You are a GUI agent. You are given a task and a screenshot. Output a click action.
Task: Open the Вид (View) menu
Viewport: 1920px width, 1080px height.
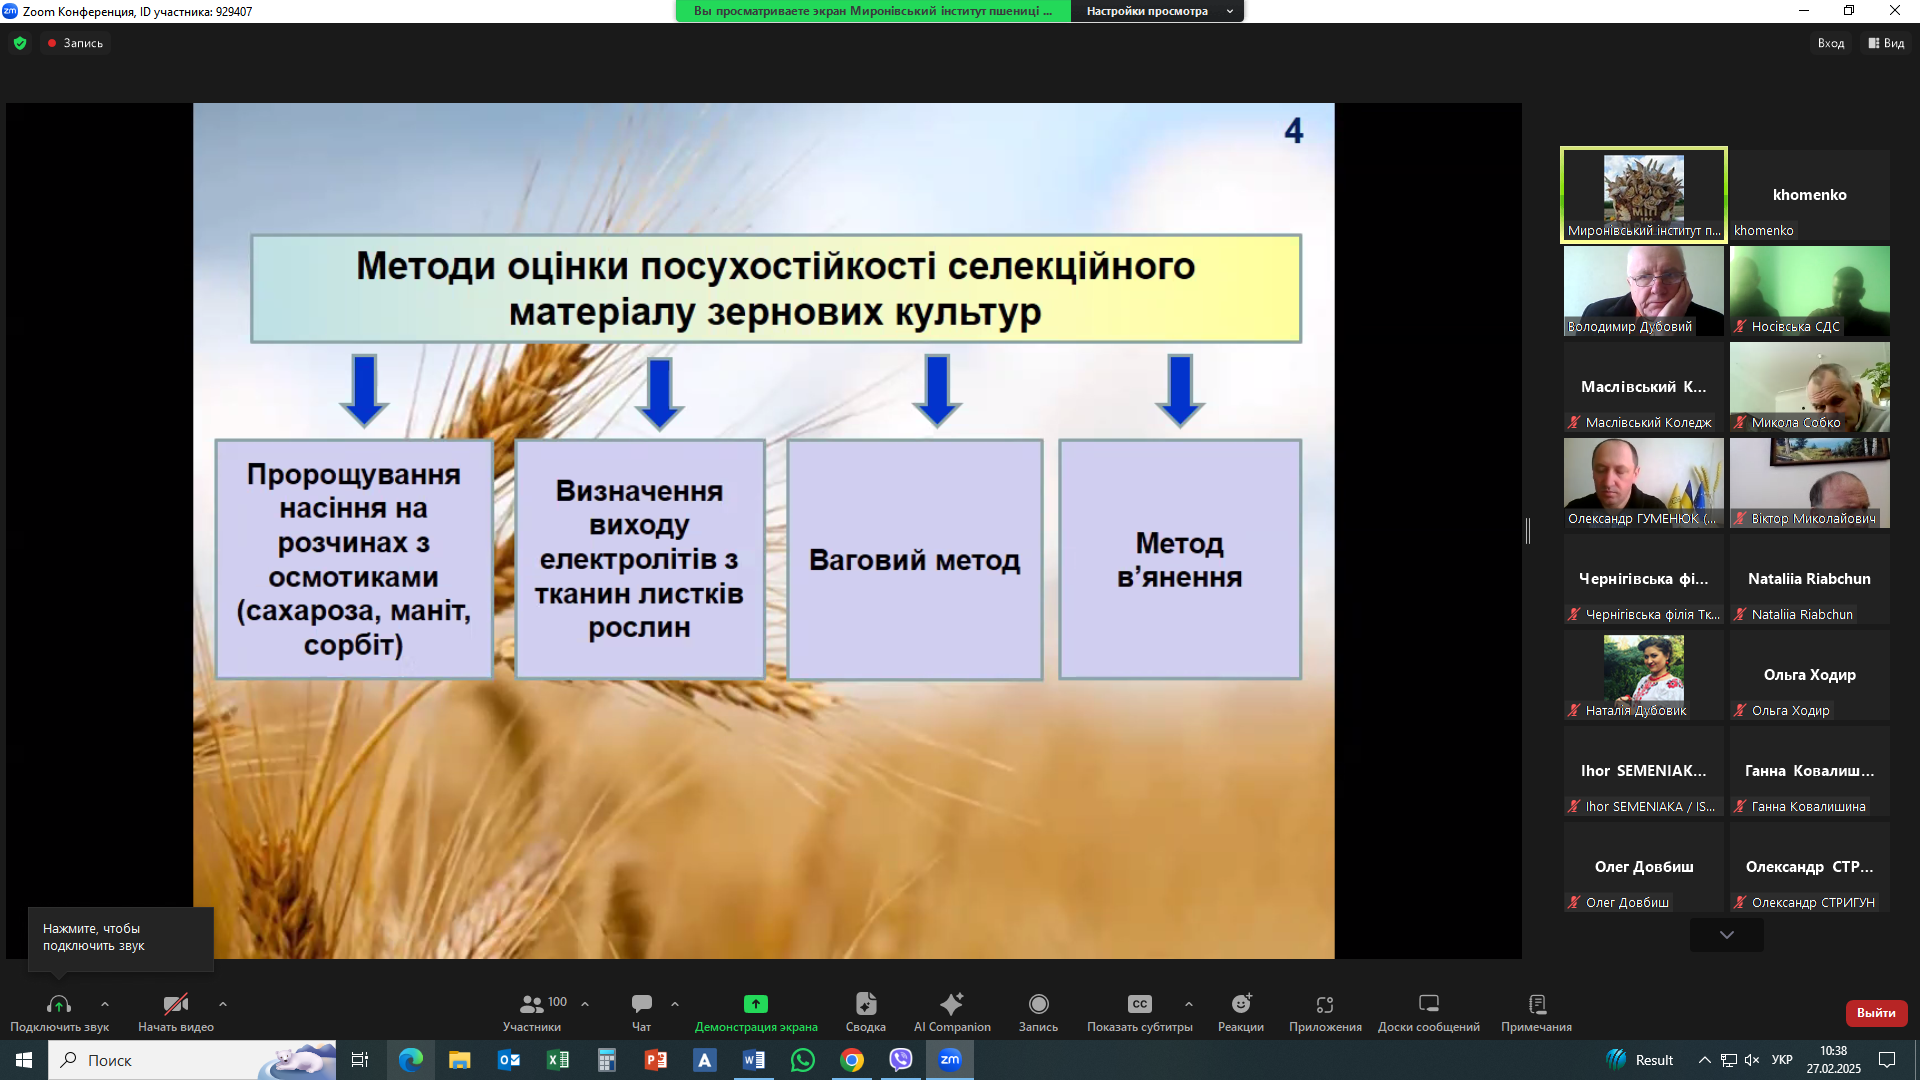[1886, 43]
